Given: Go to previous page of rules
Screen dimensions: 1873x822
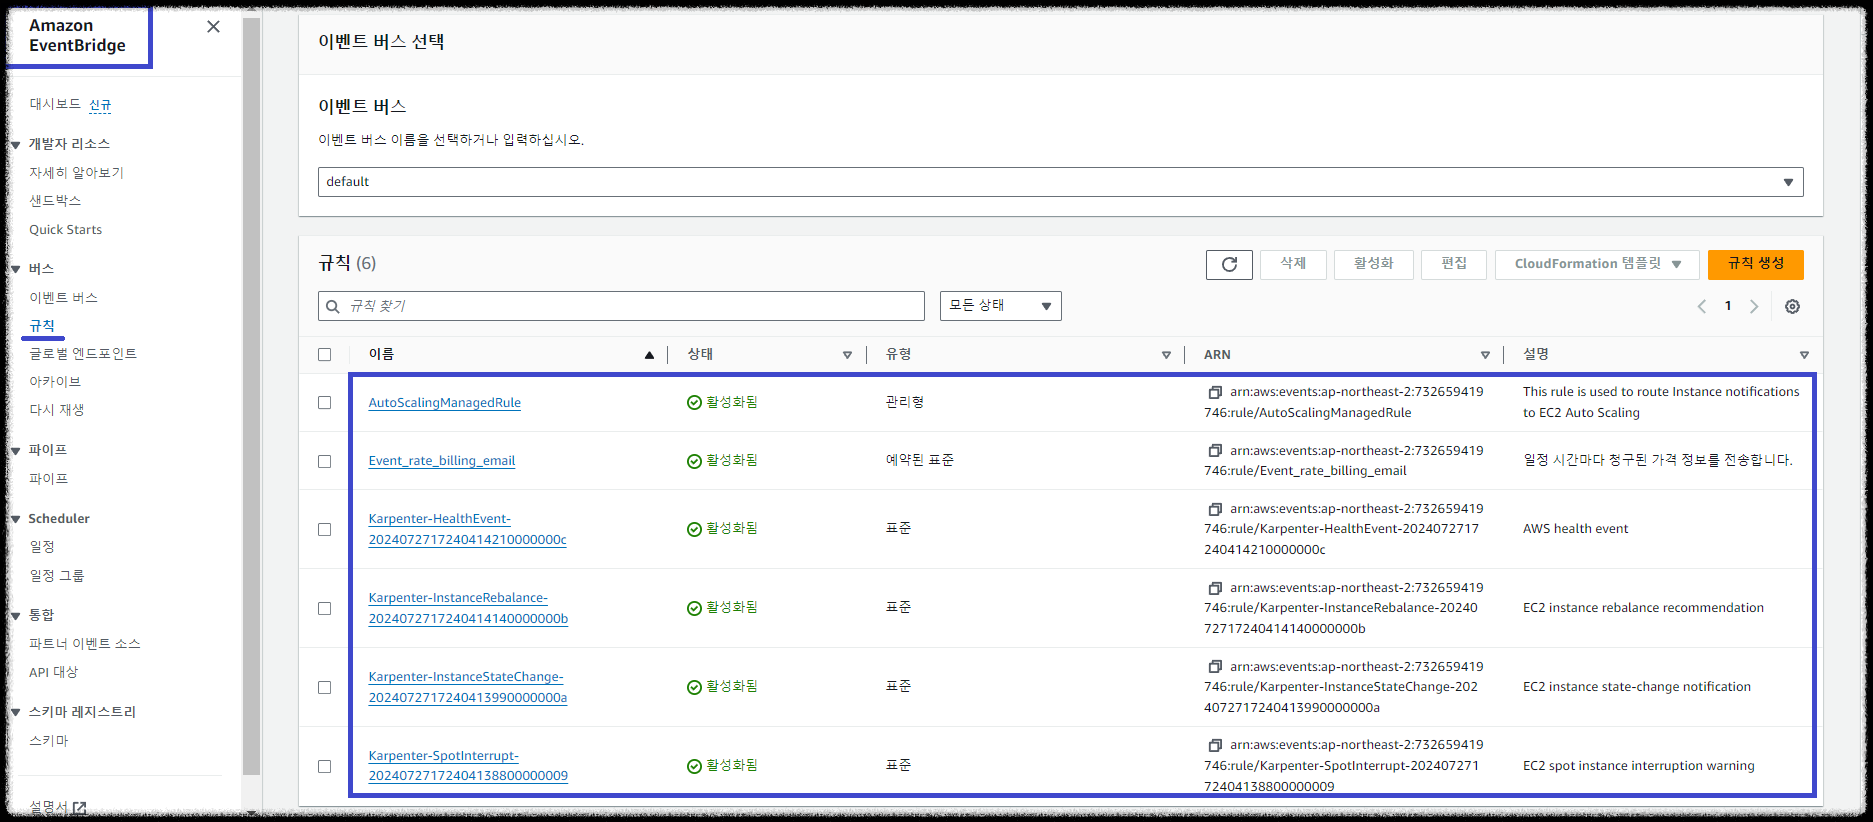Looking at the screenshot, I should coord(1701,307).
